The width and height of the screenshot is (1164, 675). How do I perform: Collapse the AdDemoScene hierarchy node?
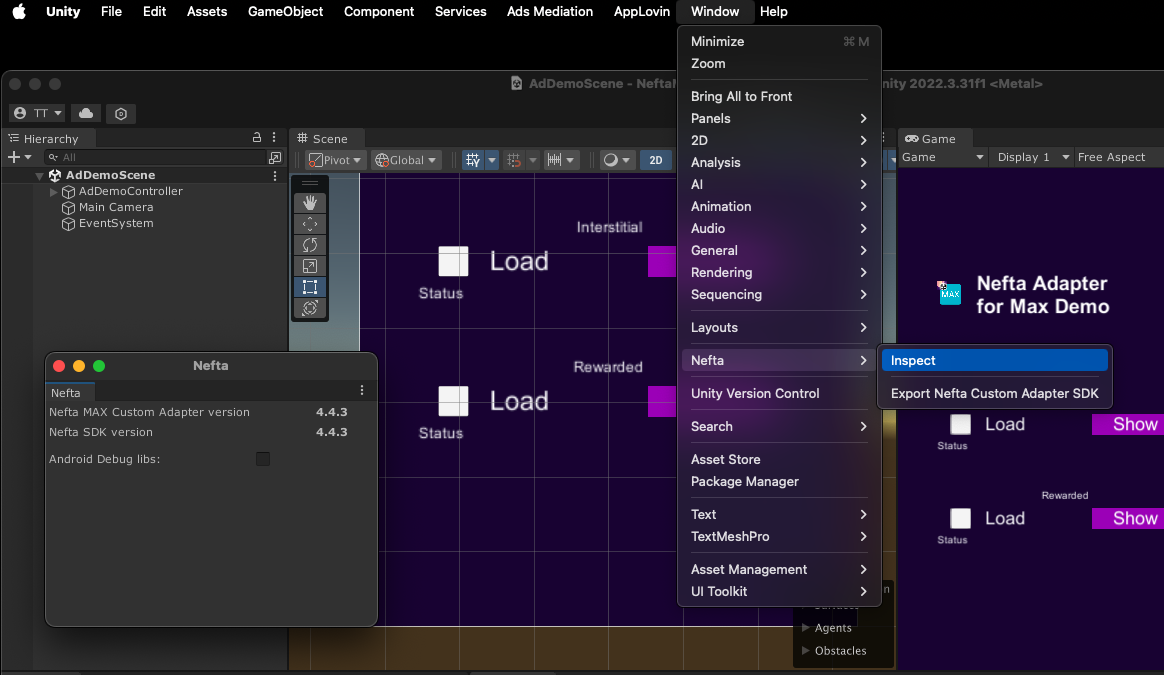[39, 176]
